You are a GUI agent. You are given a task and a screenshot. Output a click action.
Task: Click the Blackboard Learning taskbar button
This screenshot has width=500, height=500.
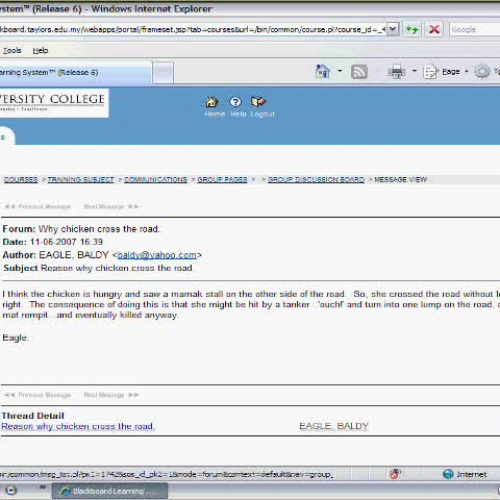pyautogui.click(x=110, y=491)
